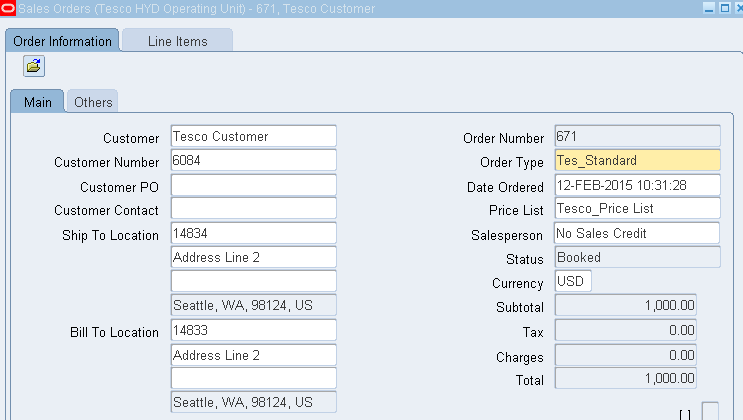Viewport: 743px width, 420px height.
Task: Click the Date Ordered field
Action: tap(637, 185)
